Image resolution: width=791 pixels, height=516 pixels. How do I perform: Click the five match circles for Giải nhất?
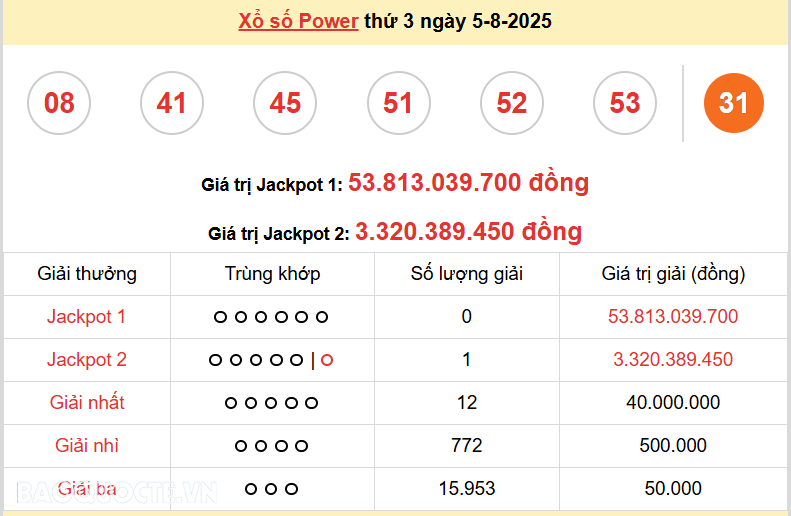point(271,403)
